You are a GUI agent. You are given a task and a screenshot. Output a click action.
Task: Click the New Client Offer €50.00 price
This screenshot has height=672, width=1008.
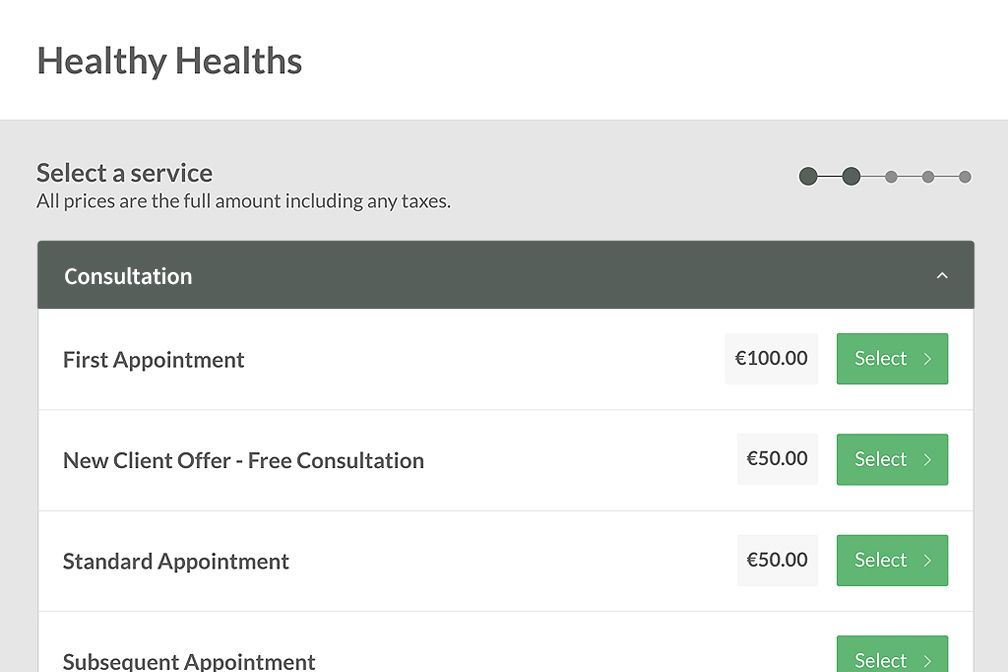click(777, 459)
